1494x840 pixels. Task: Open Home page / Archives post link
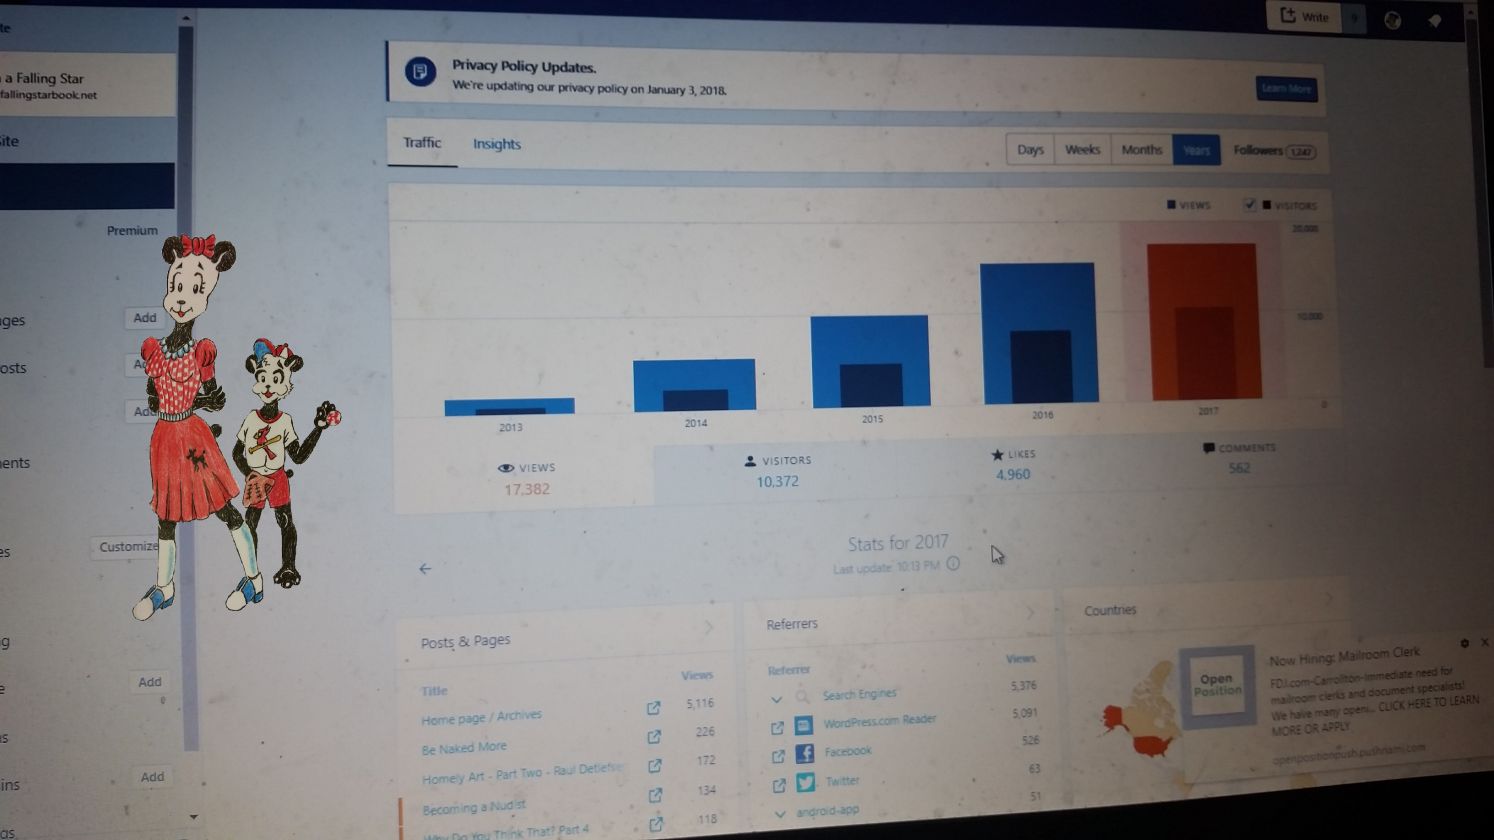point(481,717)
